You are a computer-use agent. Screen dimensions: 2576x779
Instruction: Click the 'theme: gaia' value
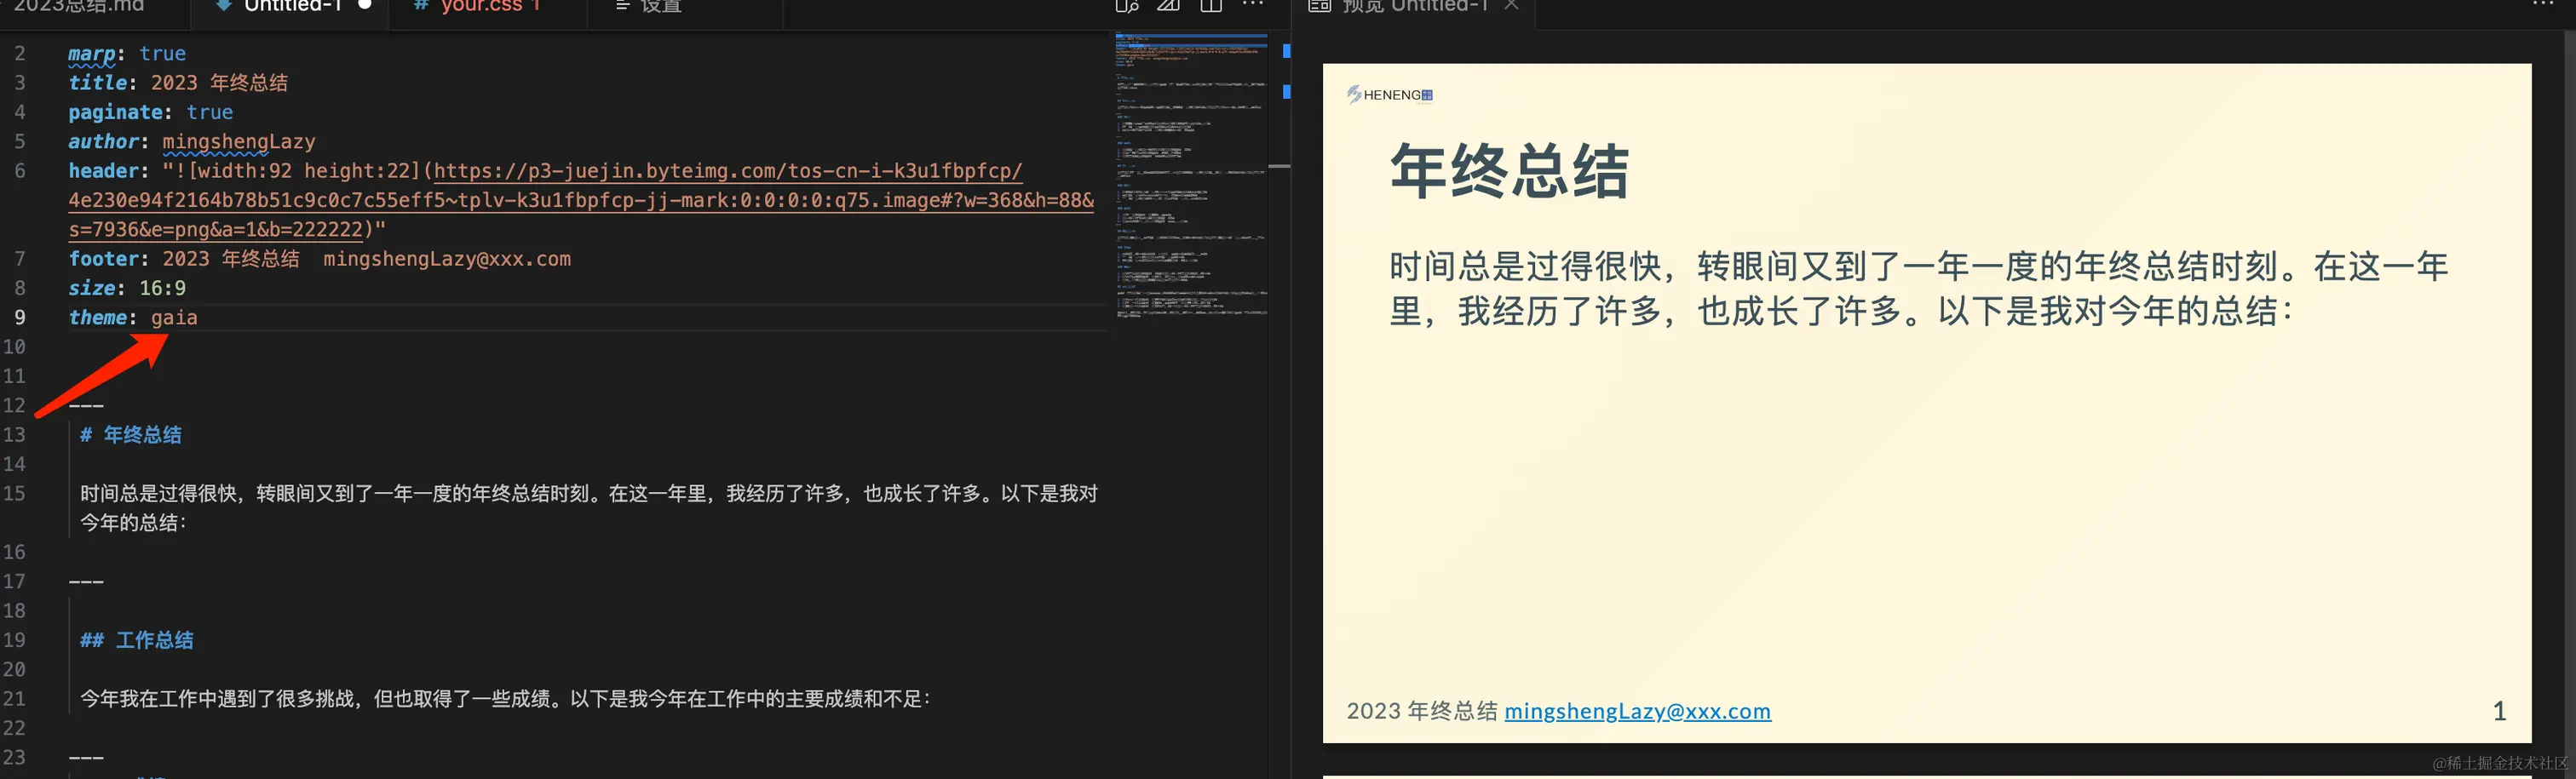pos(174,318)
